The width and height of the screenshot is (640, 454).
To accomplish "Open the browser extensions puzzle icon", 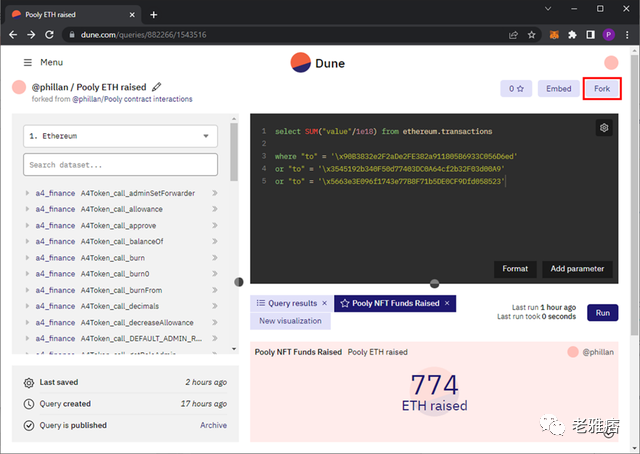I will pyautogui.click(x=572, y=35).
